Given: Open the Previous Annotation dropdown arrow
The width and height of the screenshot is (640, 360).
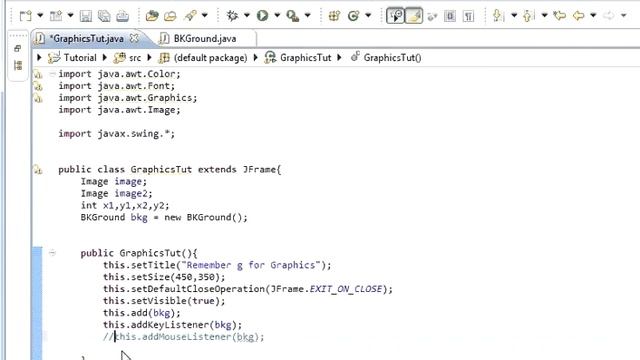Looking at the screenshot, I should click(544, 16).
